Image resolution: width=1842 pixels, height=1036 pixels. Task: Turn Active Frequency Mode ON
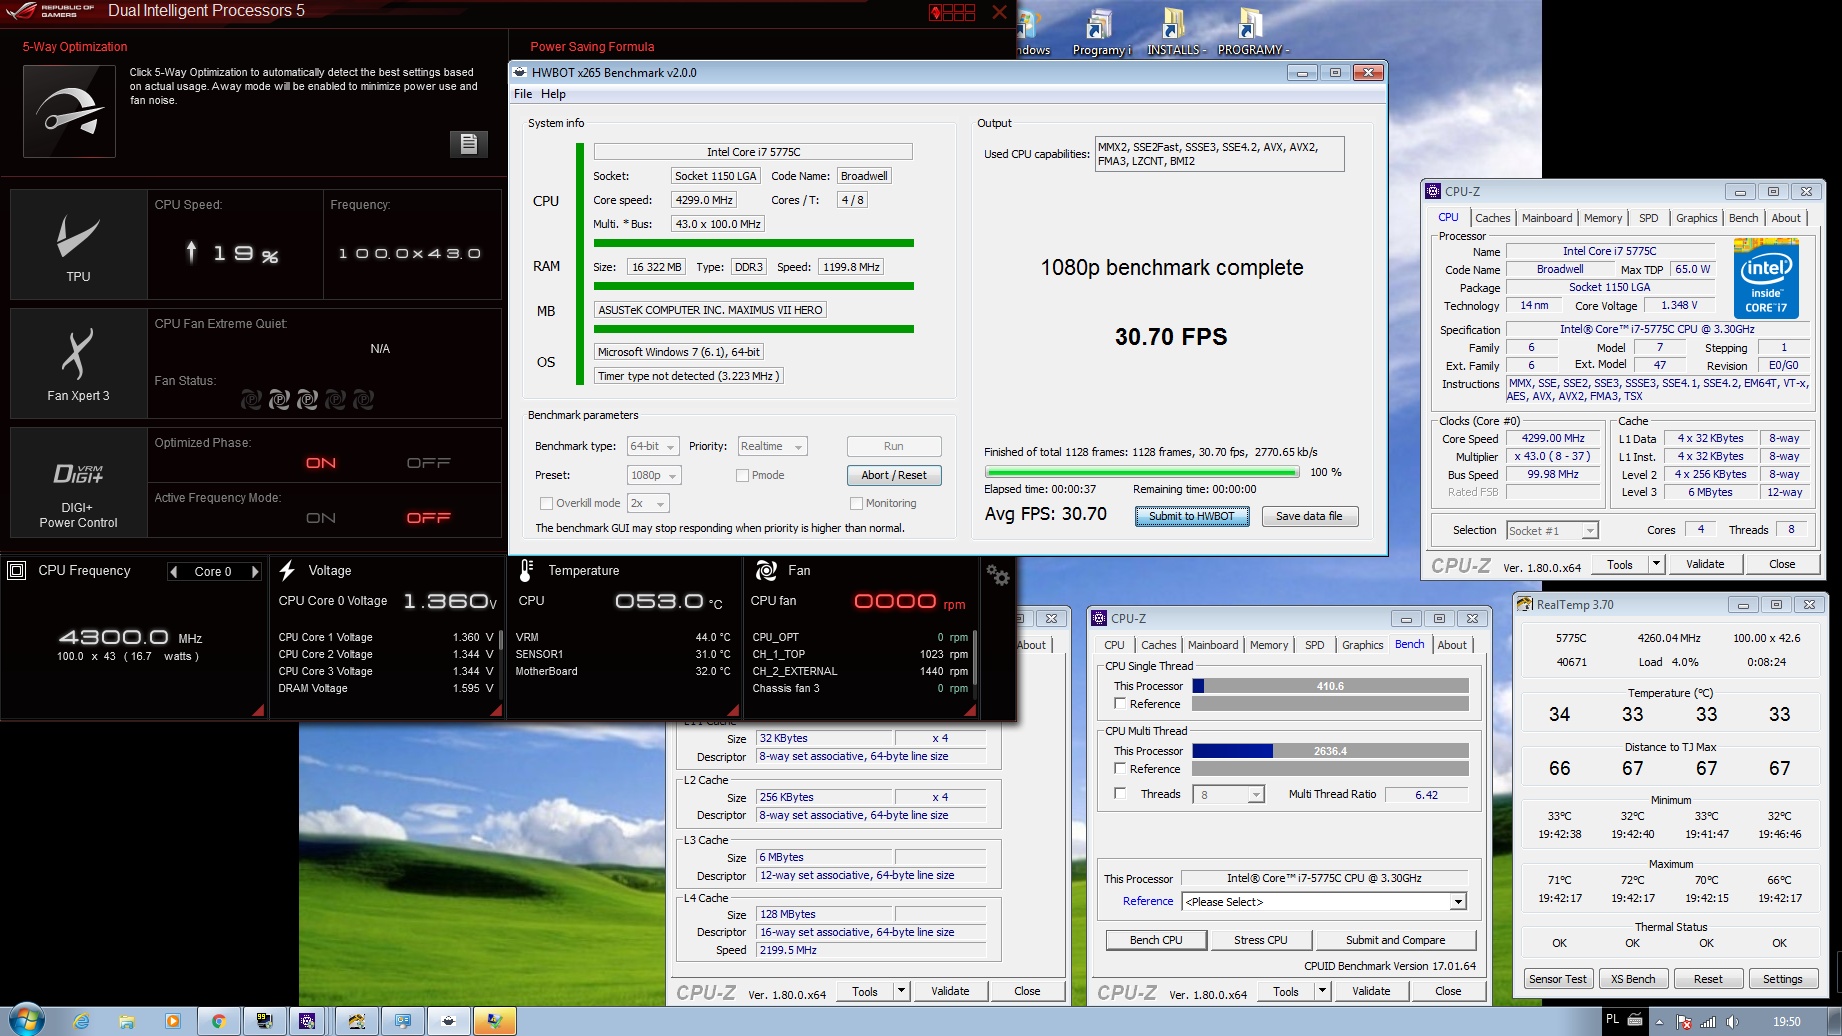pyautogui.click(x=321, y=518)
